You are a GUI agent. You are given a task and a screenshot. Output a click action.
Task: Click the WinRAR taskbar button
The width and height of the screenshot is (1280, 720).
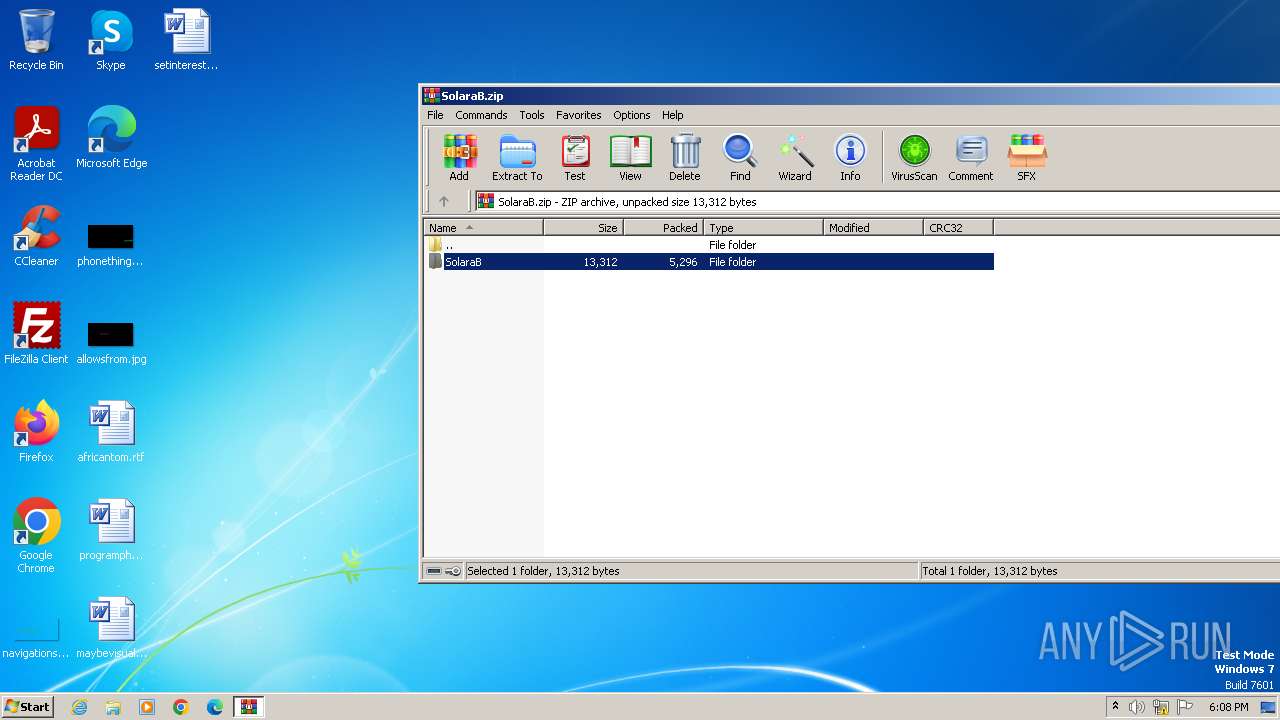249,707
